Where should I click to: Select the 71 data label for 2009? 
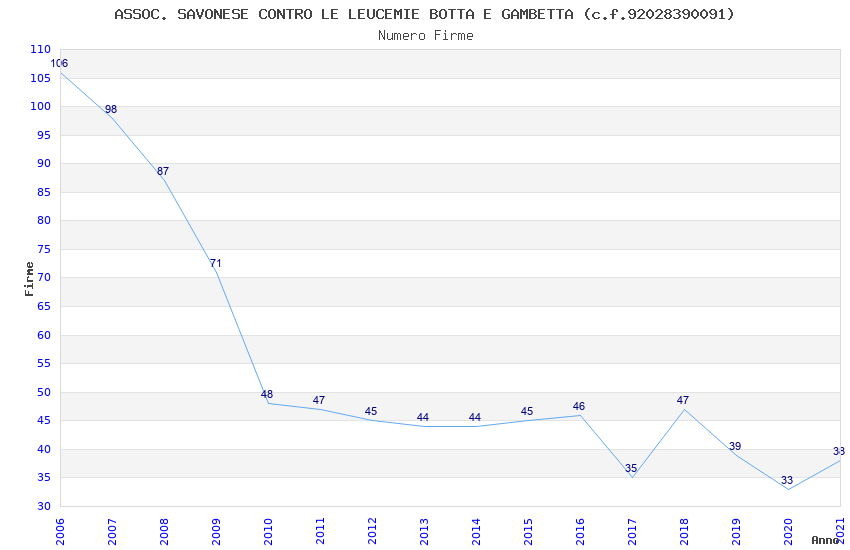215,263
